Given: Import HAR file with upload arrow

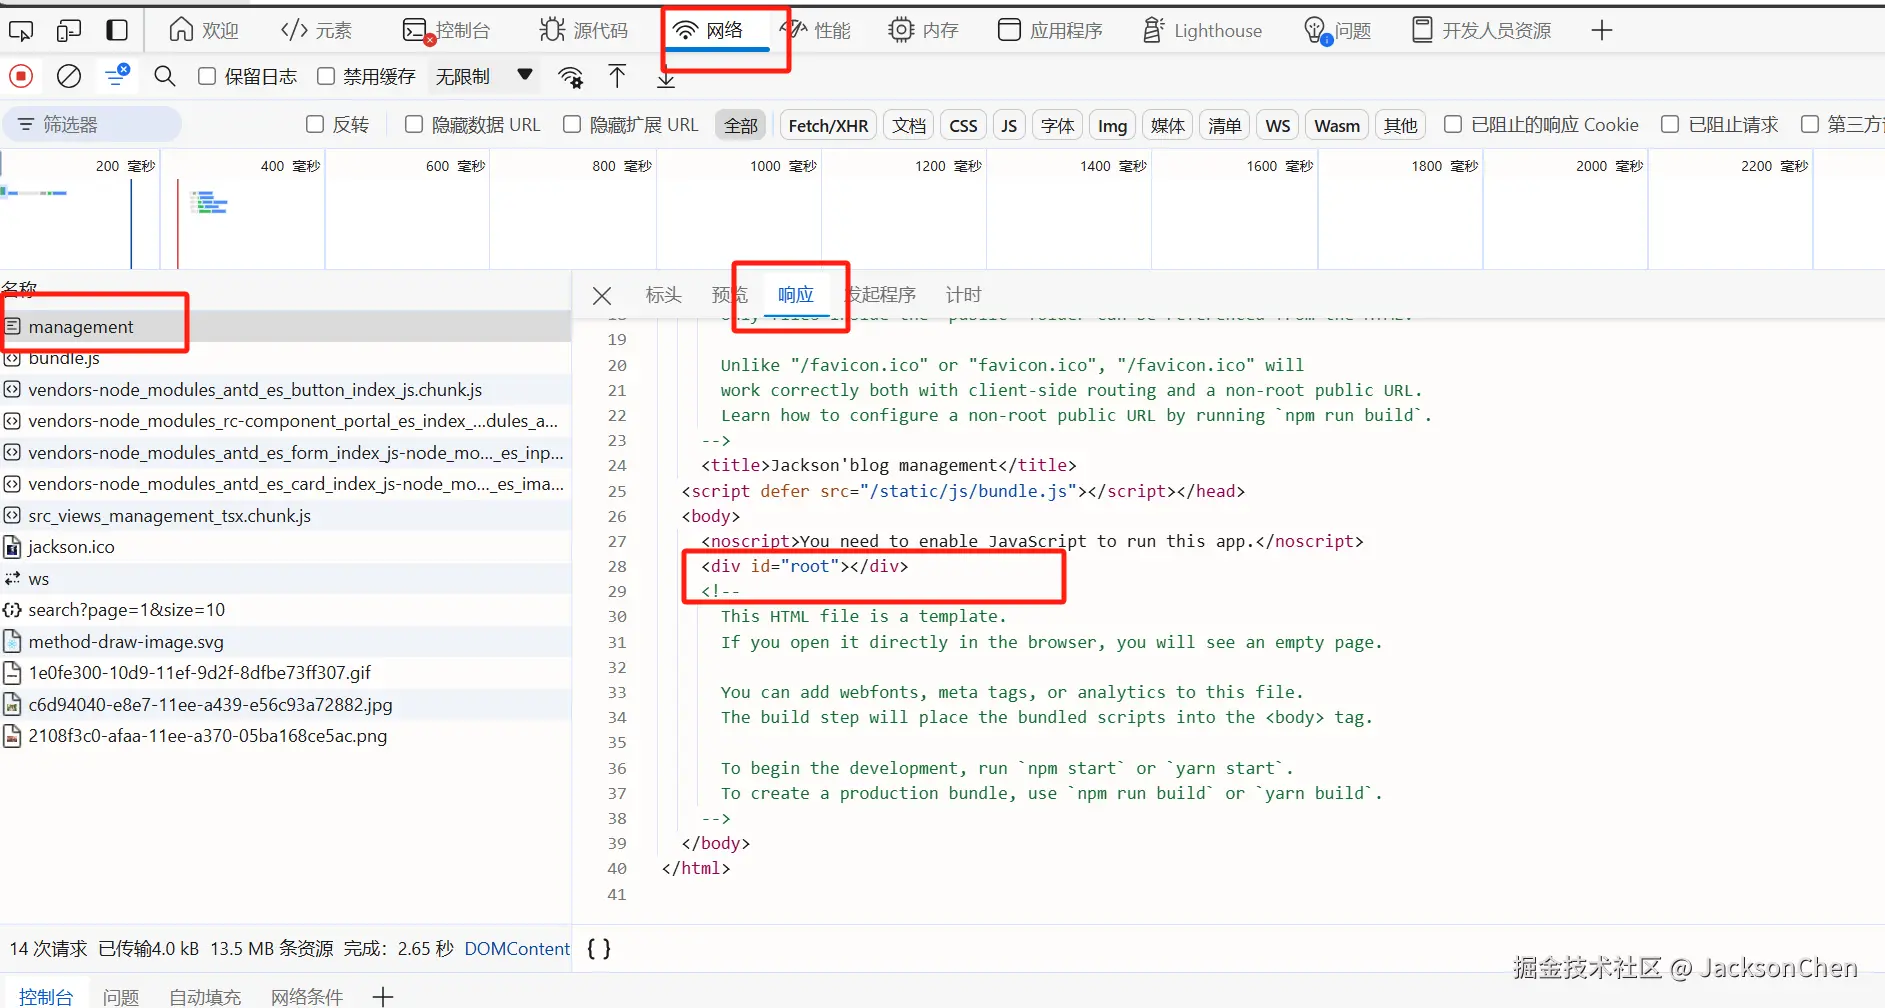Looking at the screenshot, I should click(x=617, y=76).
